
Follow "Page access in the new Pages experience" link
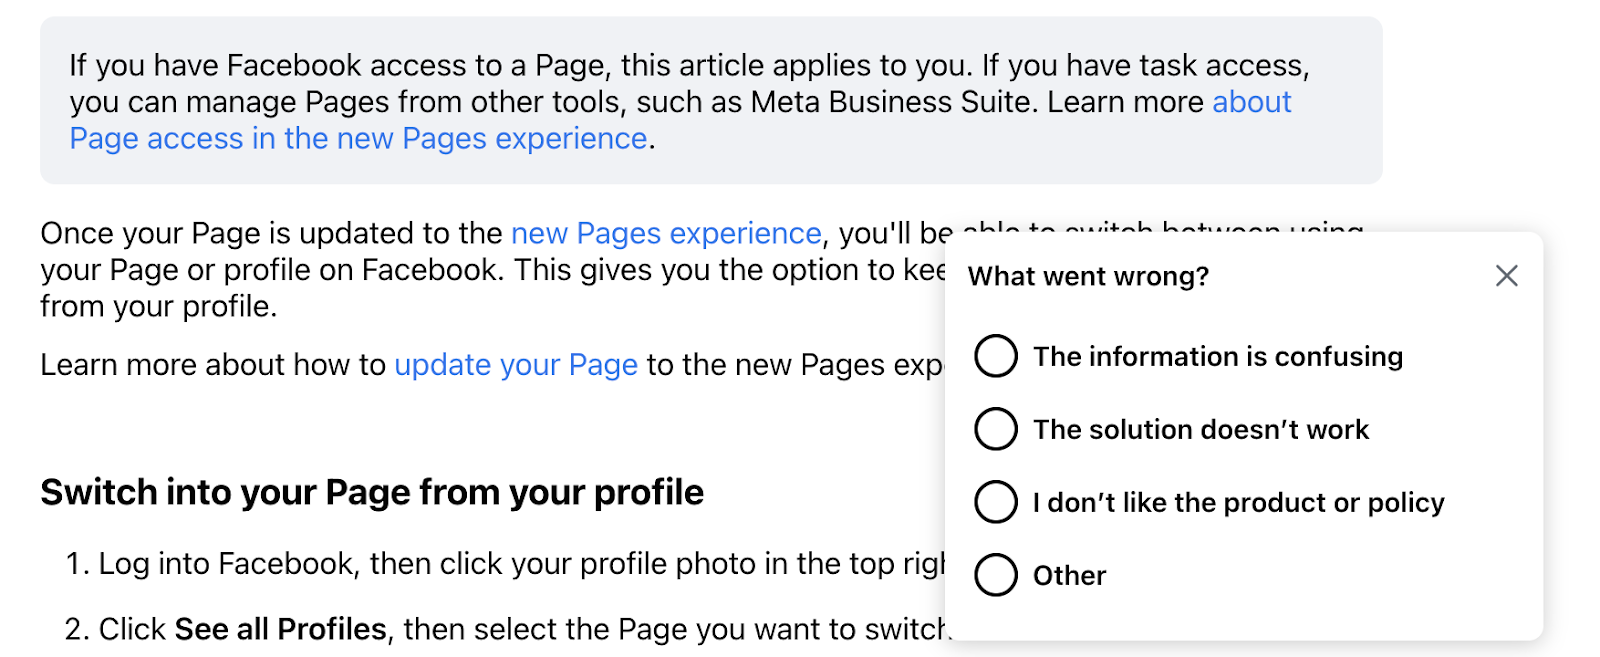[x=358, y=139]
